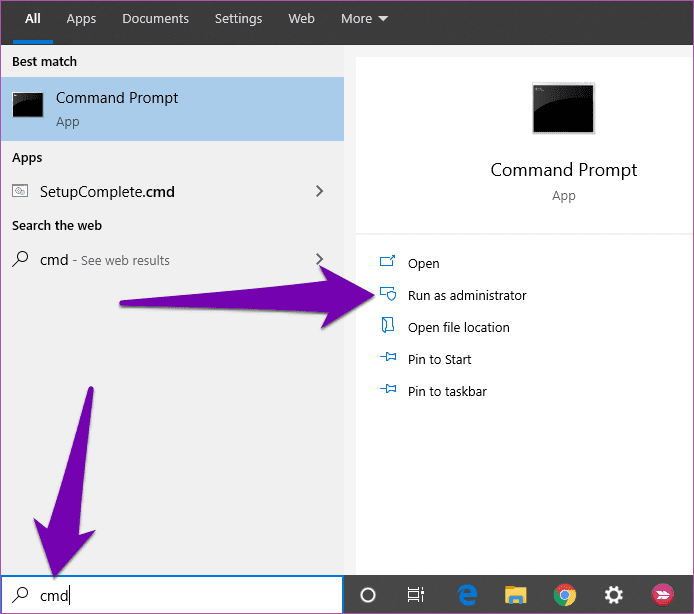
Task: Click the Open action icon
Action: click(x=387, y=261)
